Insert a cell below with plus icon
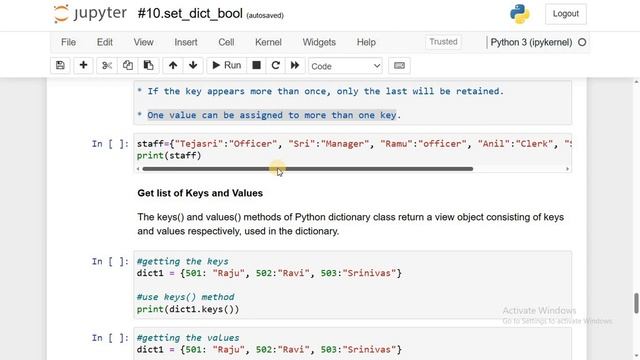This screenshot has height=360, width=640. tap(83, 65)
